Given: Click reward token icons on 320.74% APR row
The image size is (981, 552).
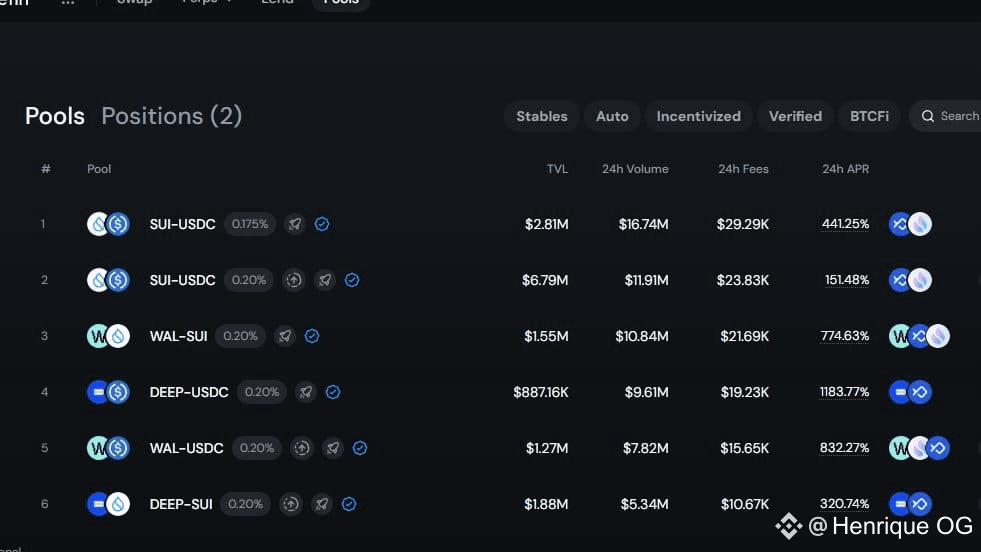Looking at the screenshot, I should [x=910, y=504].
